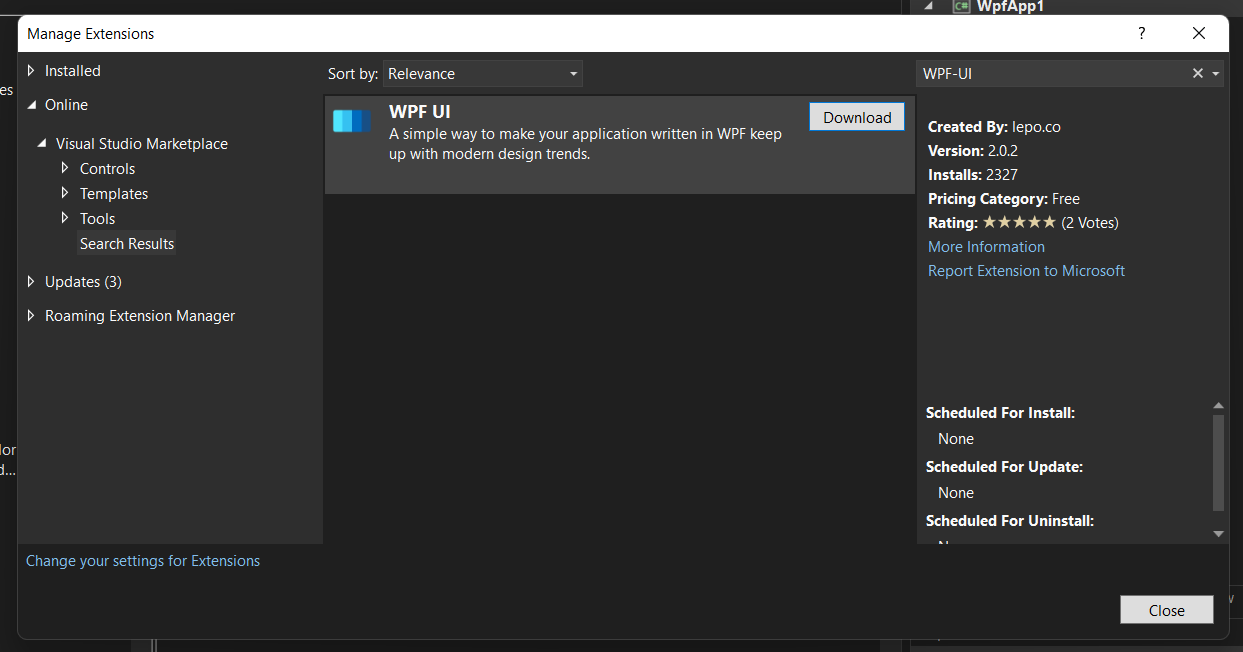Open the search box dropdown arrow
This screenshot has width=1243, height=652.
[x=1215, y=73]
